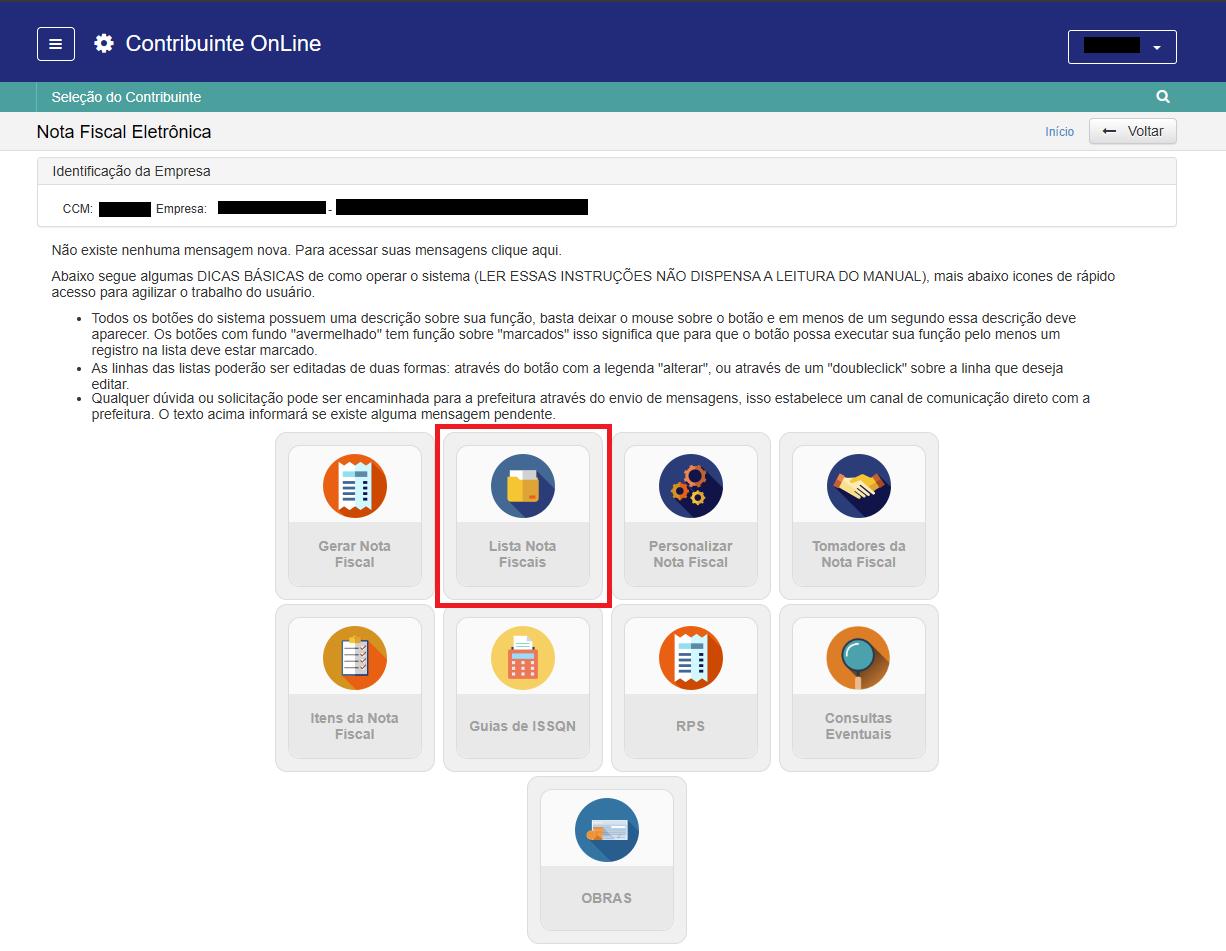The width and height of the screenshot is (1226, 951).
Task: Click the Contribuinte OnLine title
Action: (223, 44)
